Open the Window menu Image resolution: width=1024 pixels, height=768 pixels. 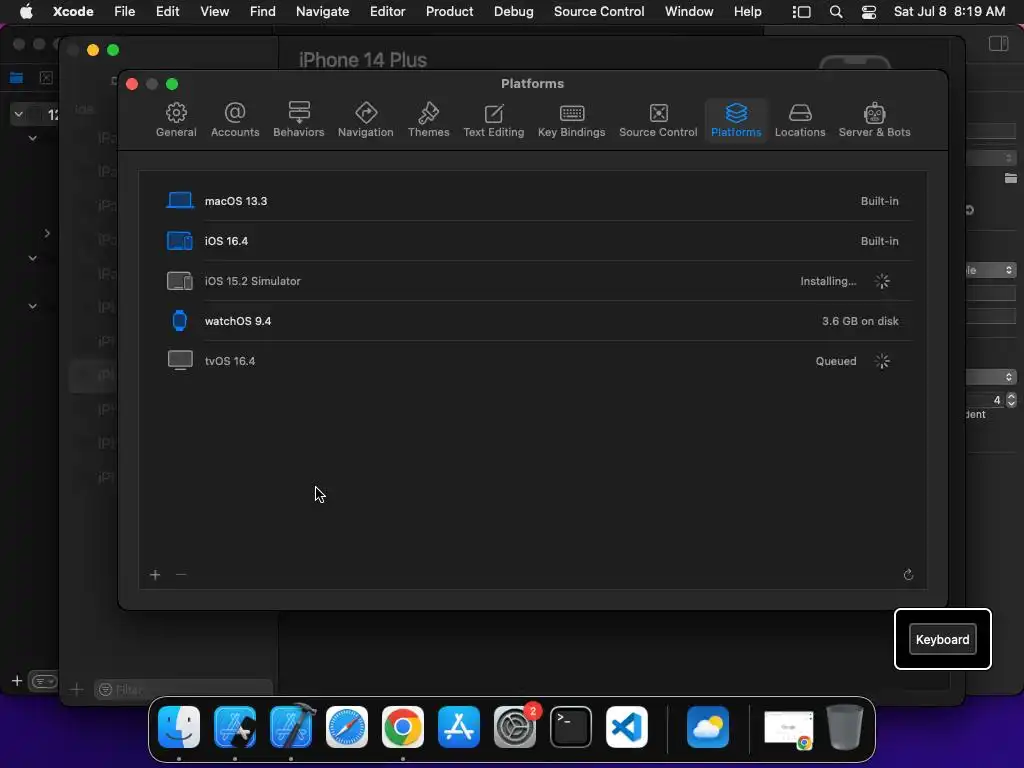[689, 12]
